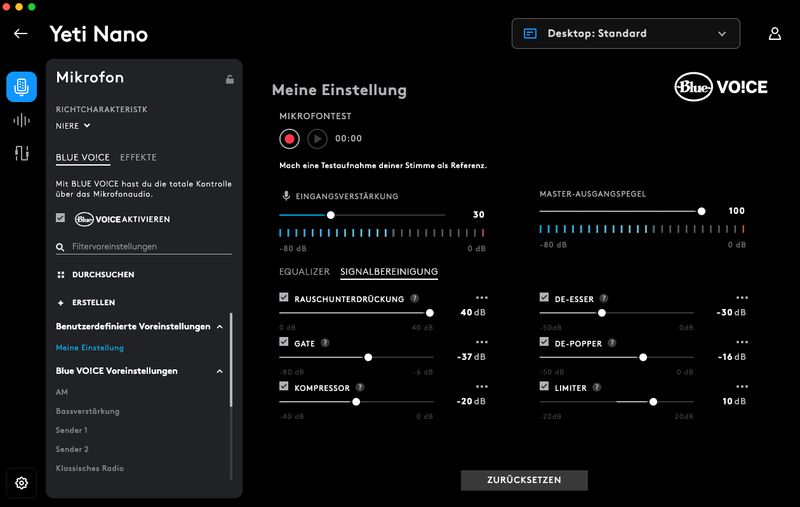
Task: Go back using the left arrow icon
Action: 20,34
